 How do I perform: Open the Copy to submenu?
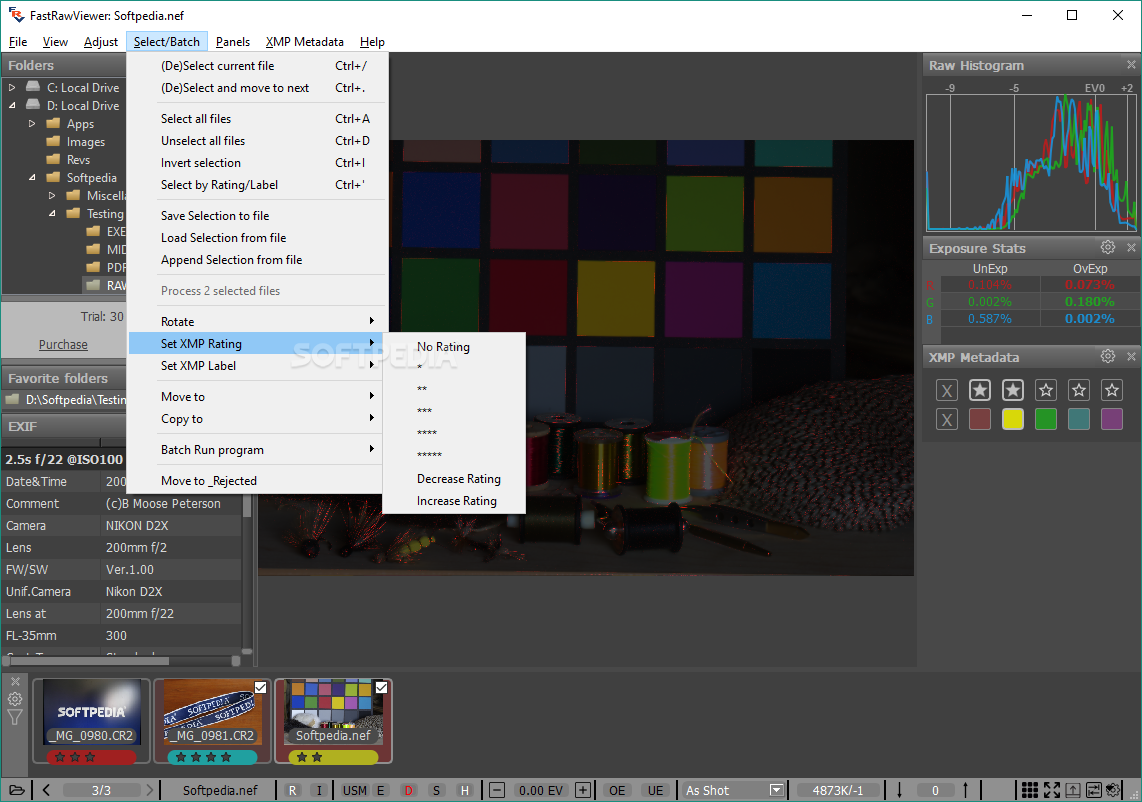pos(256,419)
